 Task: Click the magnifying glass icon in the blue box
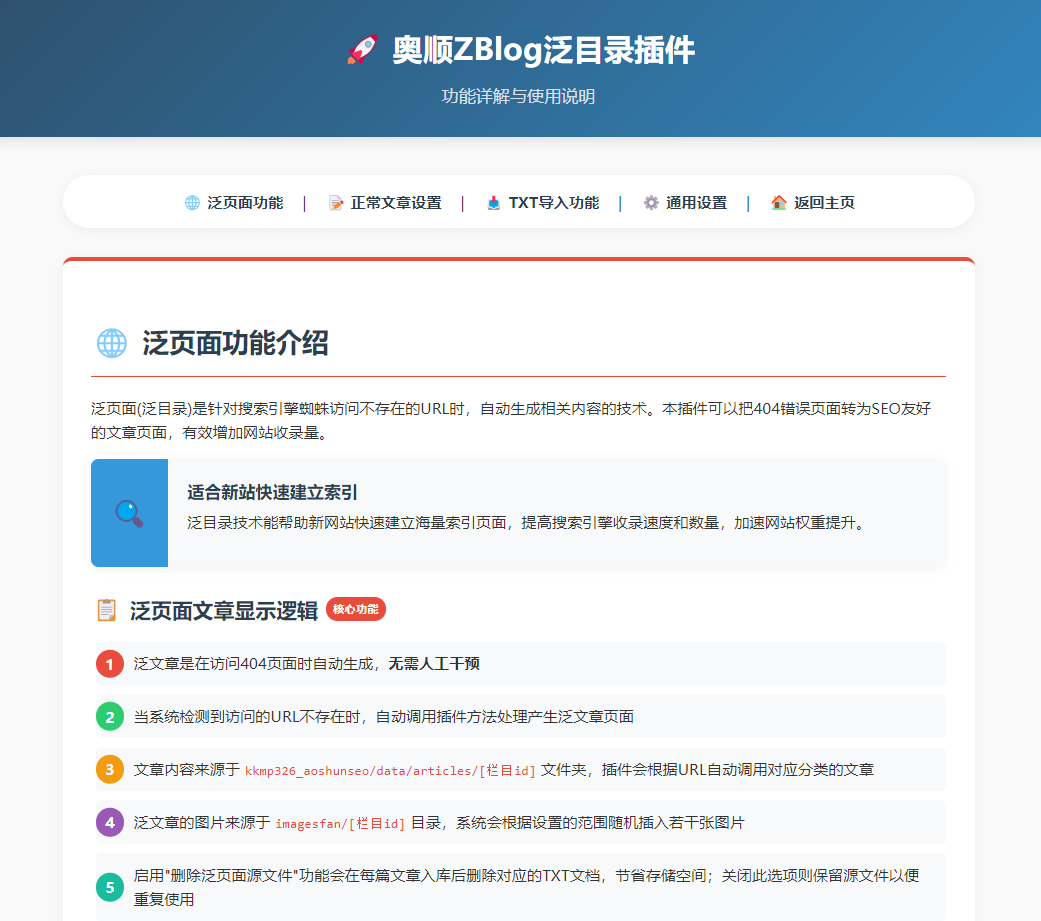click(129, 513)
